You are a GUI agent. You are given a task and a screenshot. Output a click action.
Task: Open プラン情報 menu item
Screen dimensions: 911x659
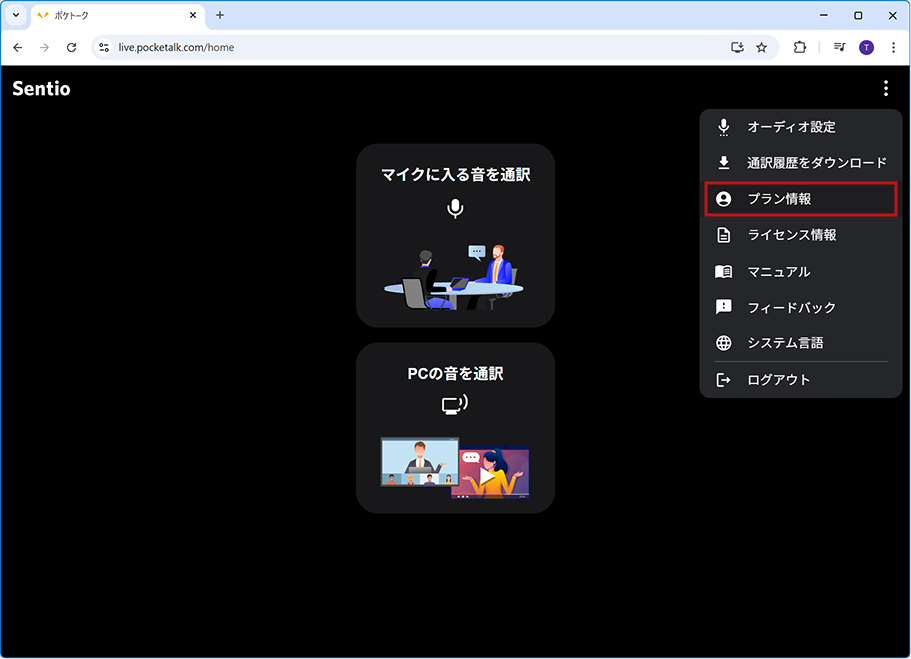click(x=801, y=199)
